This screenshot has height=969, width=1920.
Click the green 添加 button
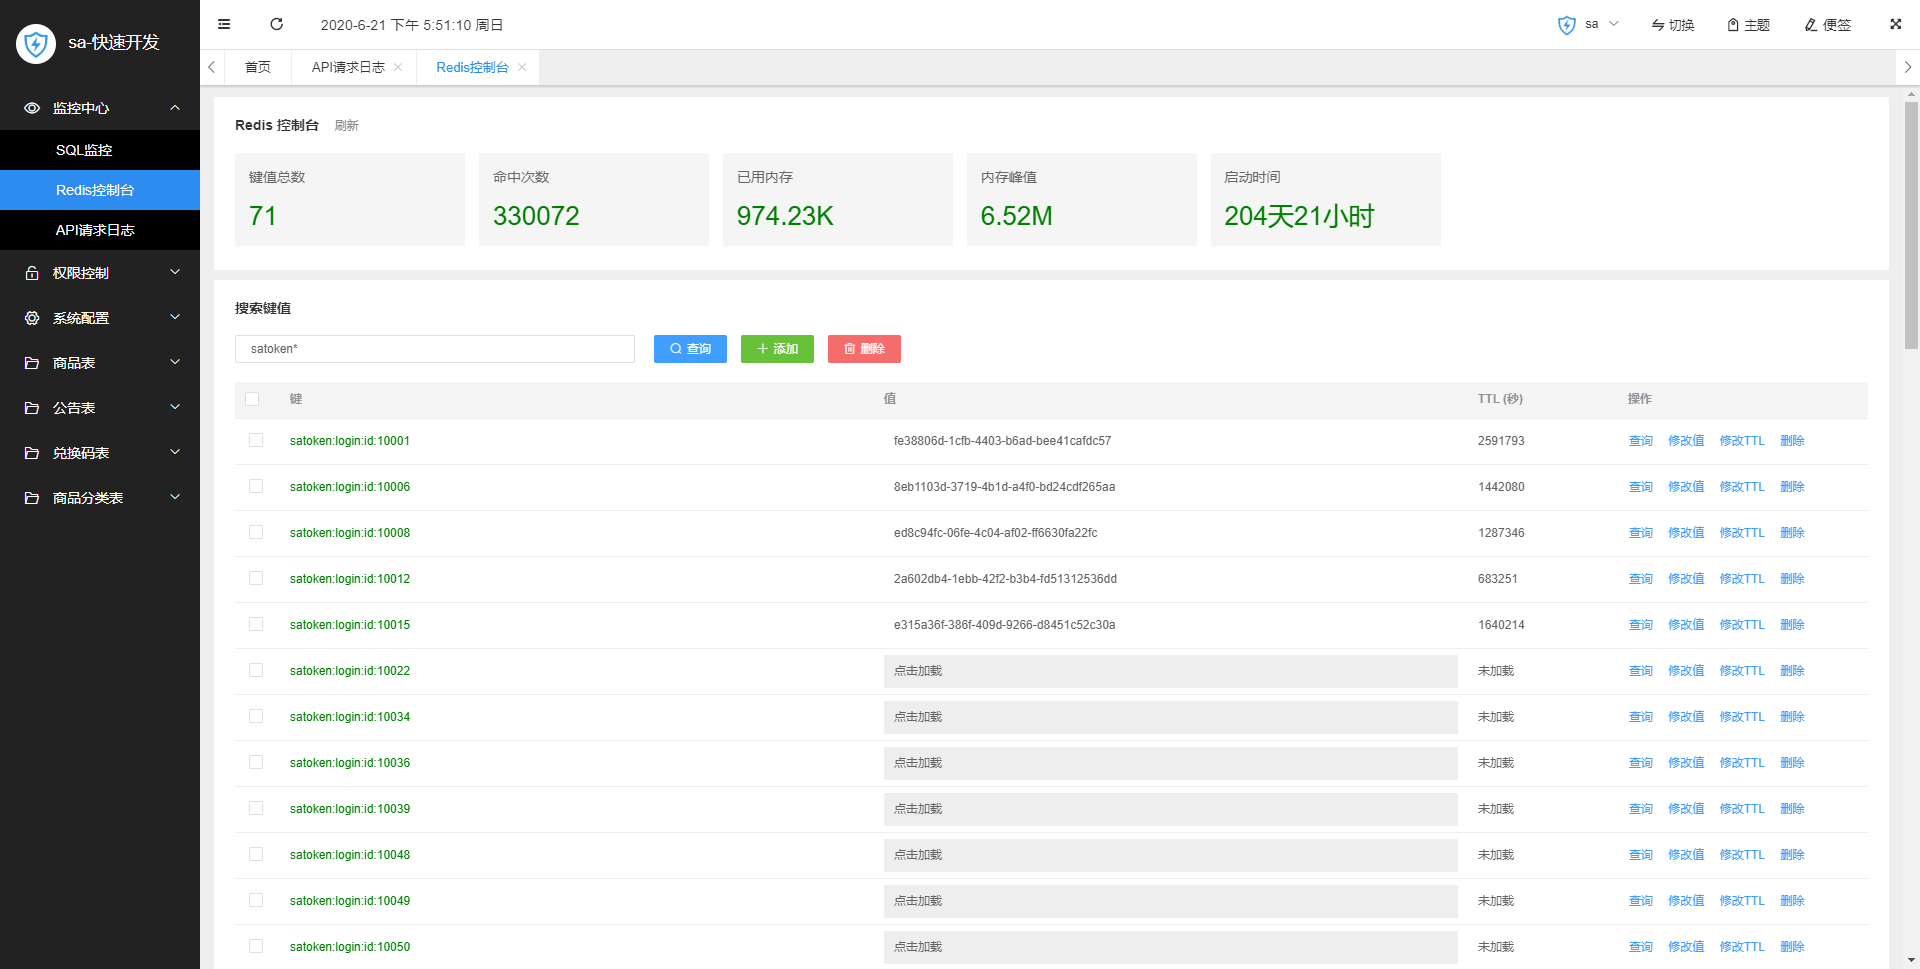(777, 349)
